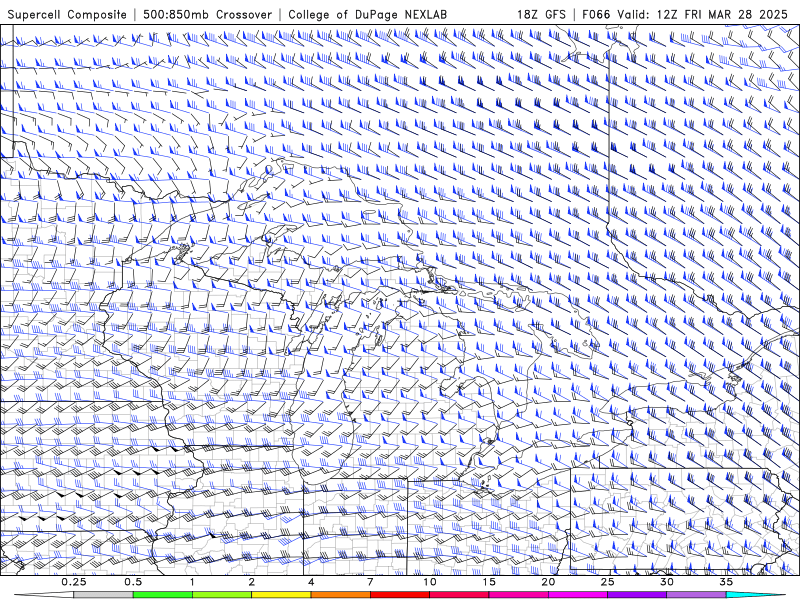This screenshot has height=600, width=800.
Task: Click the yellow color bar segment
Action: coord(281,595)
